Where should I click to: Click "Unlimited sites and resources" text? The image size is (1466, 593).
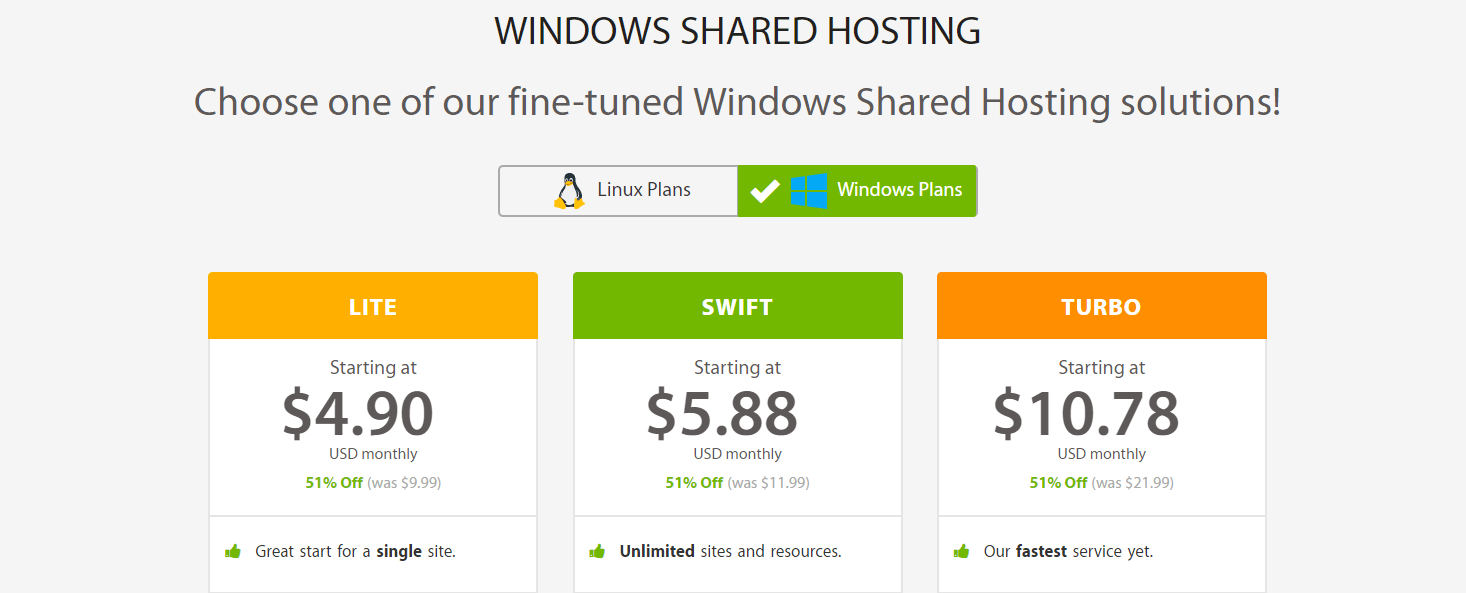[730, 551]
